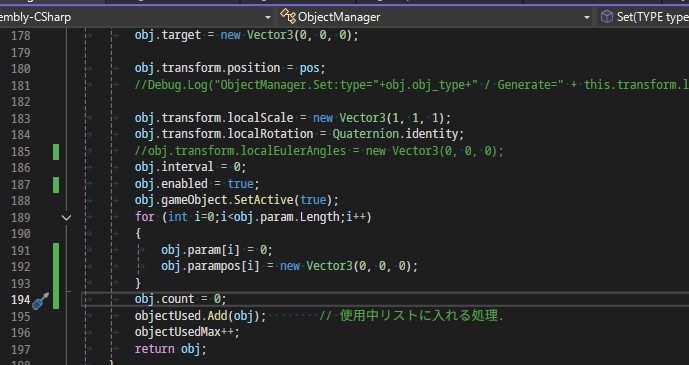Click 'obj.transform.position = pos;' line

(x=230, y=68)
